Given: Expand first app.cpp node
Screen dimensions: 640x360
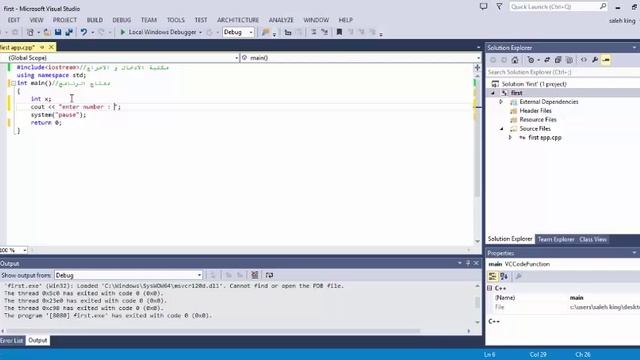Looking at the screenshot, I should [x=510, y=138].
